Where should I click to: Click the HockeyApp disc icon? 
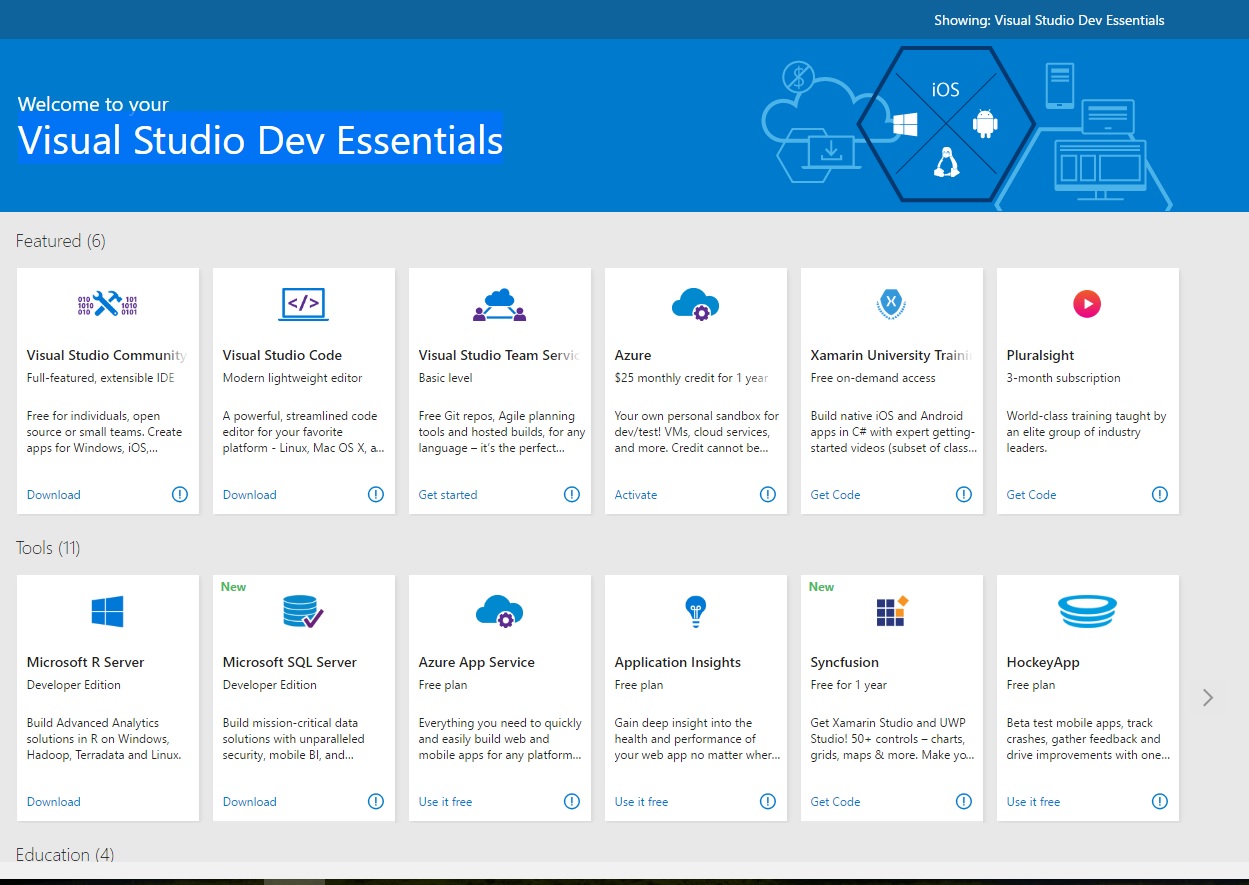tap(1087, 610)
